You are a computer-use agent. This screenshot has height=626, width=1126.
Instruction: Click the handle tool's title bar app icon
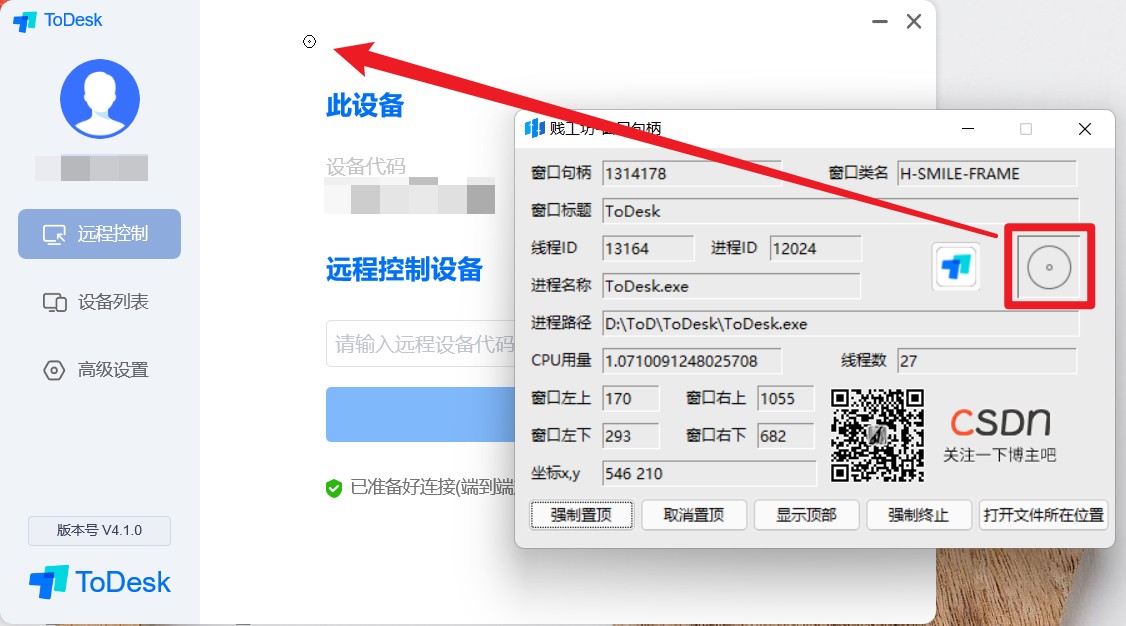[x=535, y=129]
